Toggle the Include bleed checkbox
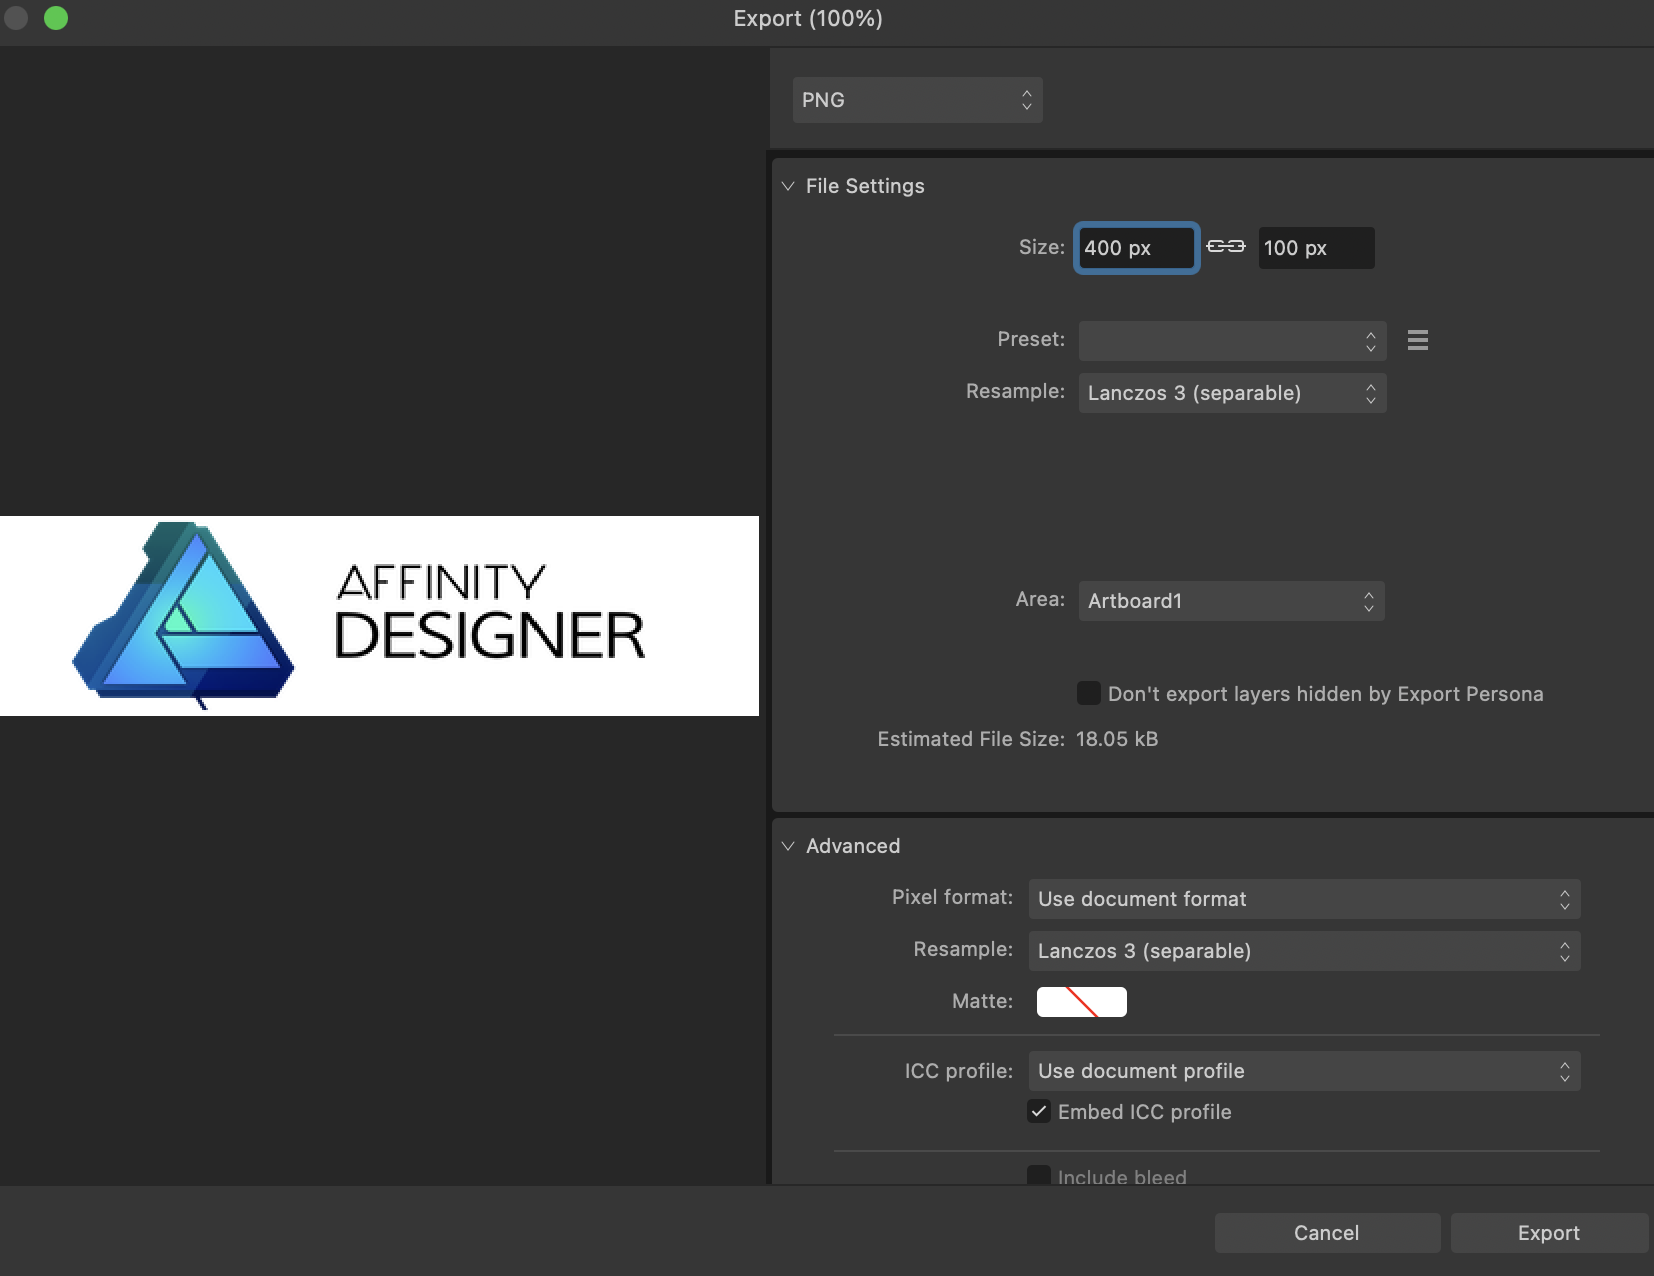This screenshot has width=1654, height=1276. coord(1039,1176)
